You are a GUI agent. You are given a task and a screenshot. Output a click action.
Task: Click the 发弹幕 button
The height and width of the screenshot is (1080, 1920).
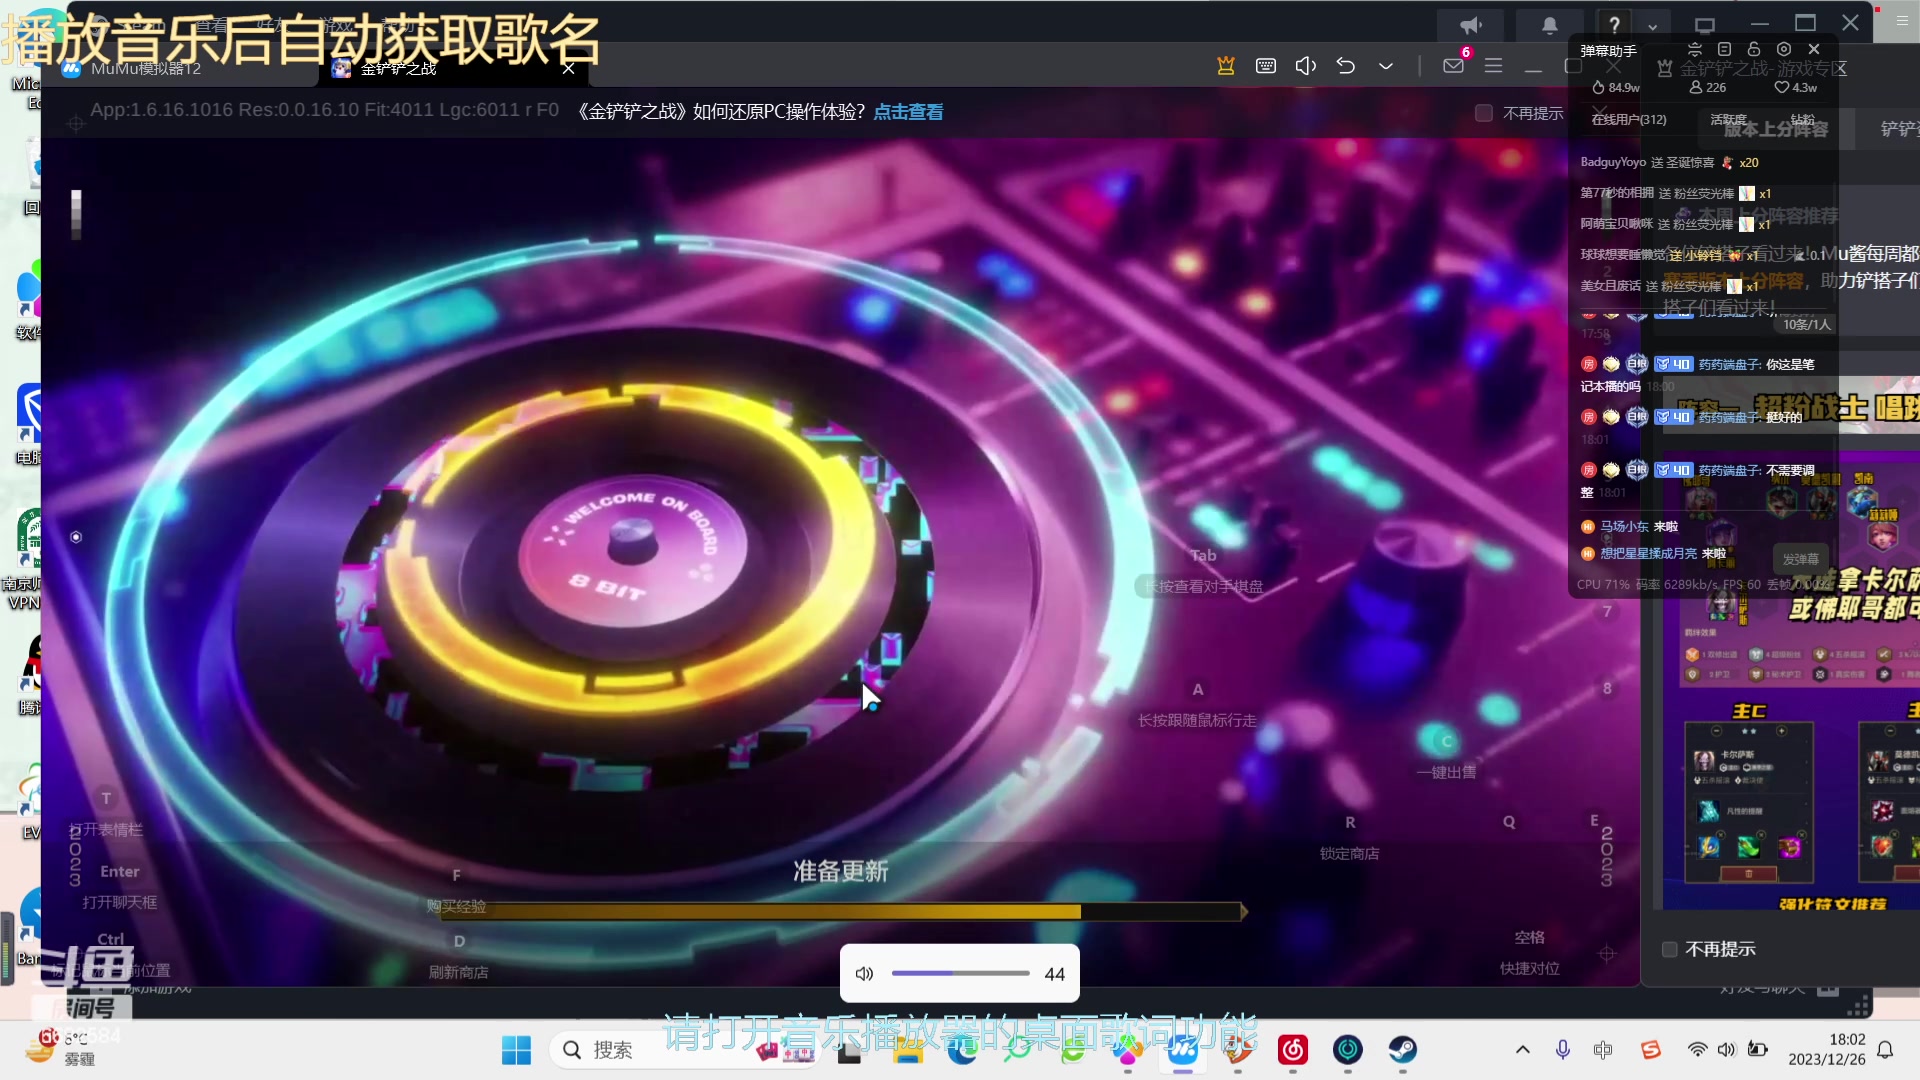point(1800,559)
